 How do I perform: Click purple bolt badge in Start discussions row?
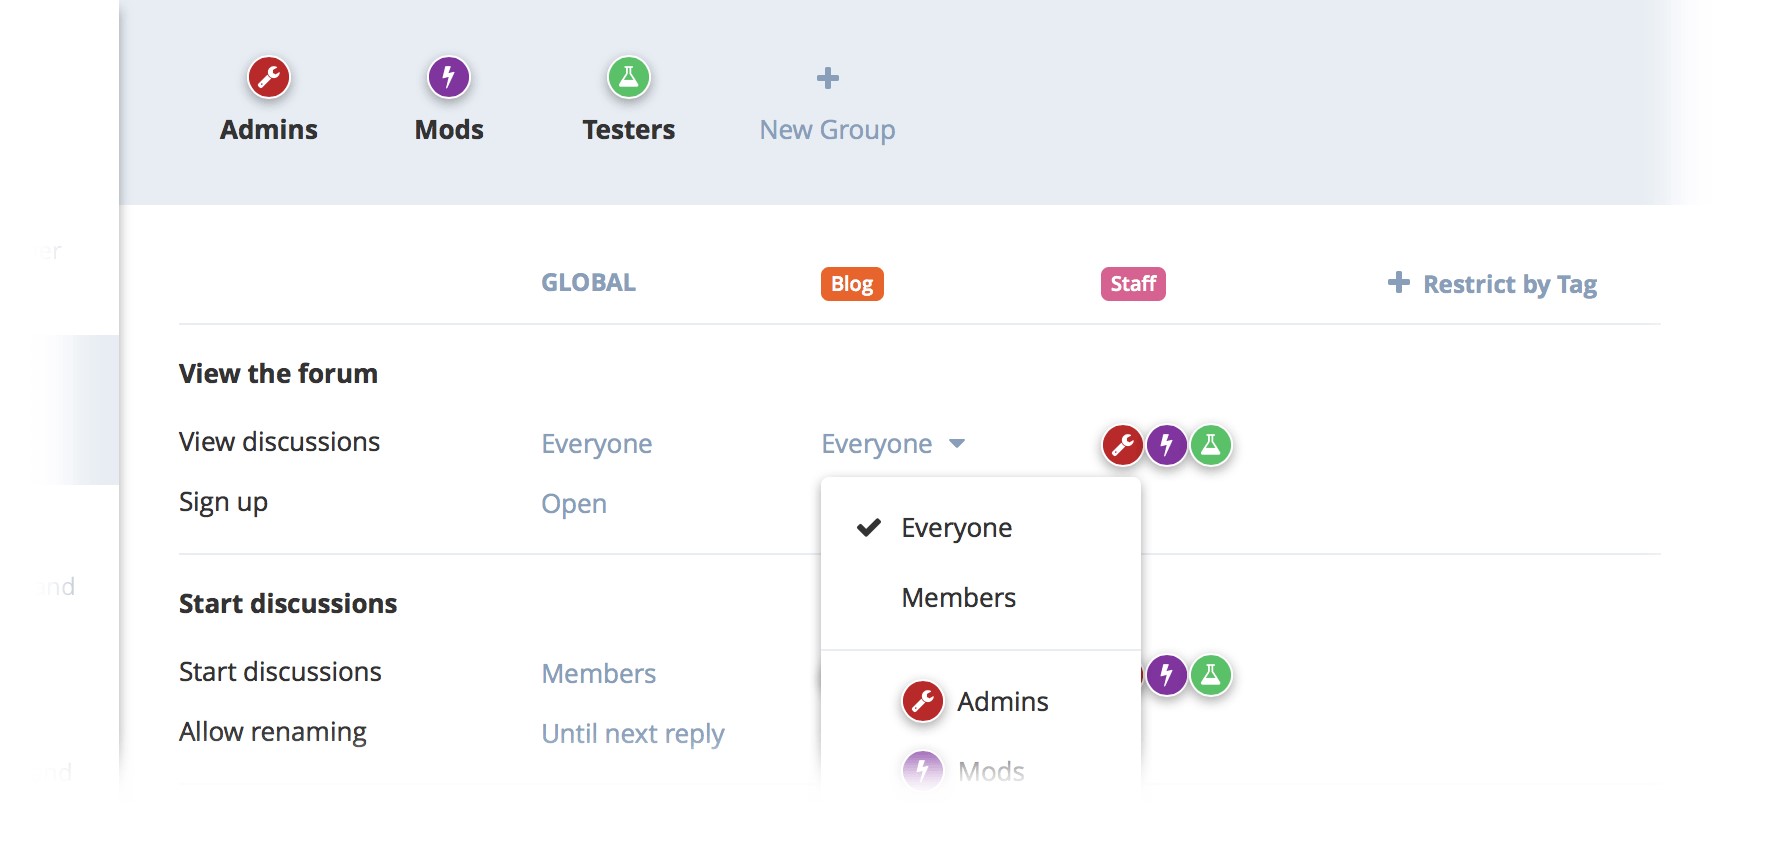coord(1167,675)
